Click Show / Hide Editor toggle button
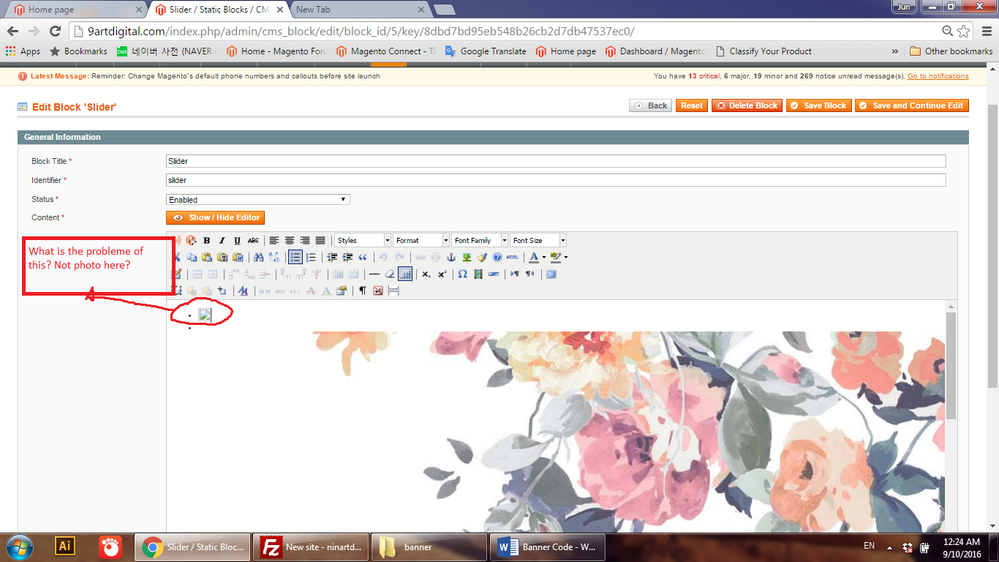Screen dimensions: 999x562 pyautogui.click(x=215, y=217)
